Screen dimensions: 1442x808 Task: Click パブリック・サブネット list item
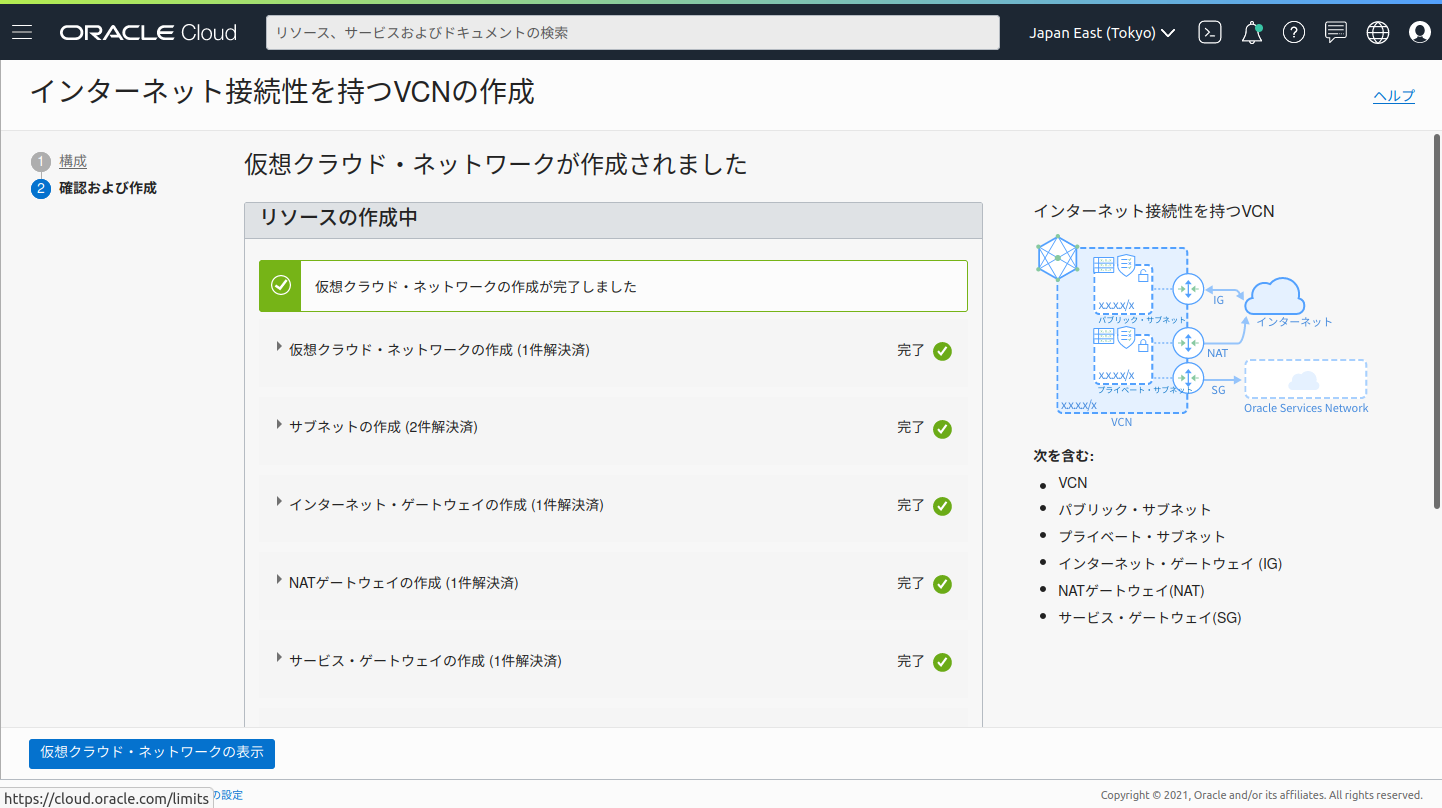tap(1135, 510)
